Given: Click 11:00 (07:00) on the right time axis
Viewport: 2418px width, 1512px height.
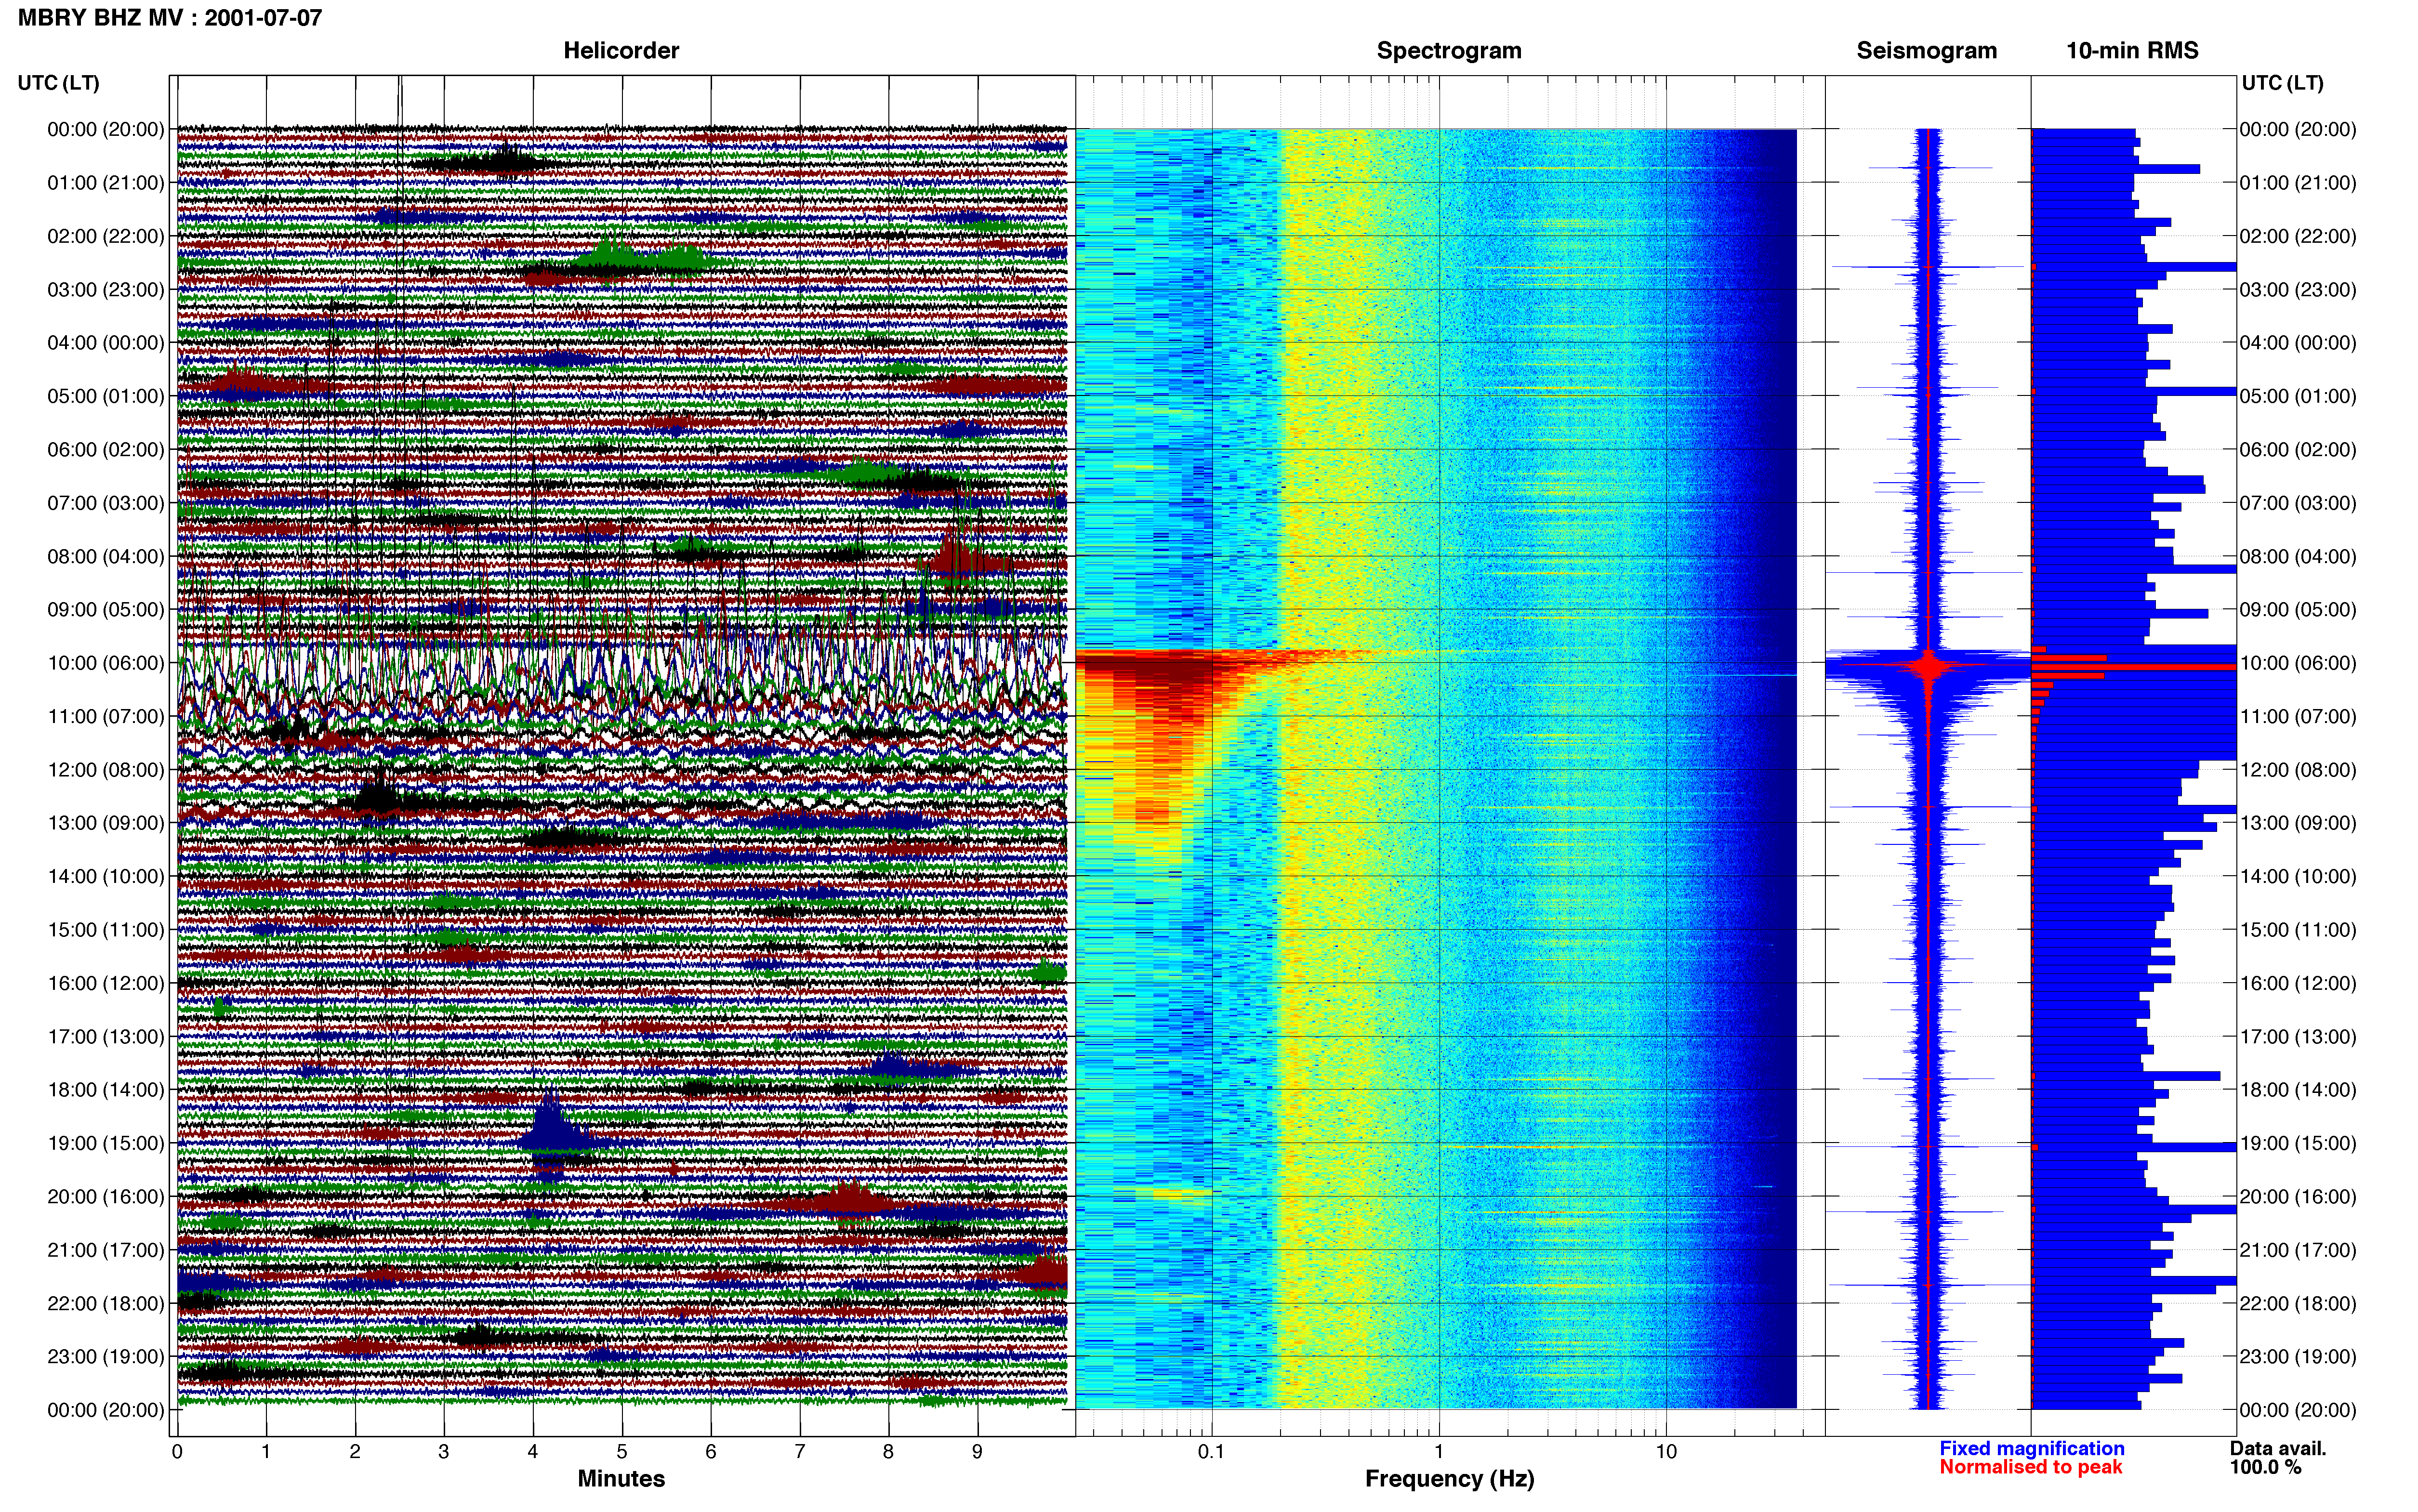Looking at the screenshot, I should point(2298,716).
